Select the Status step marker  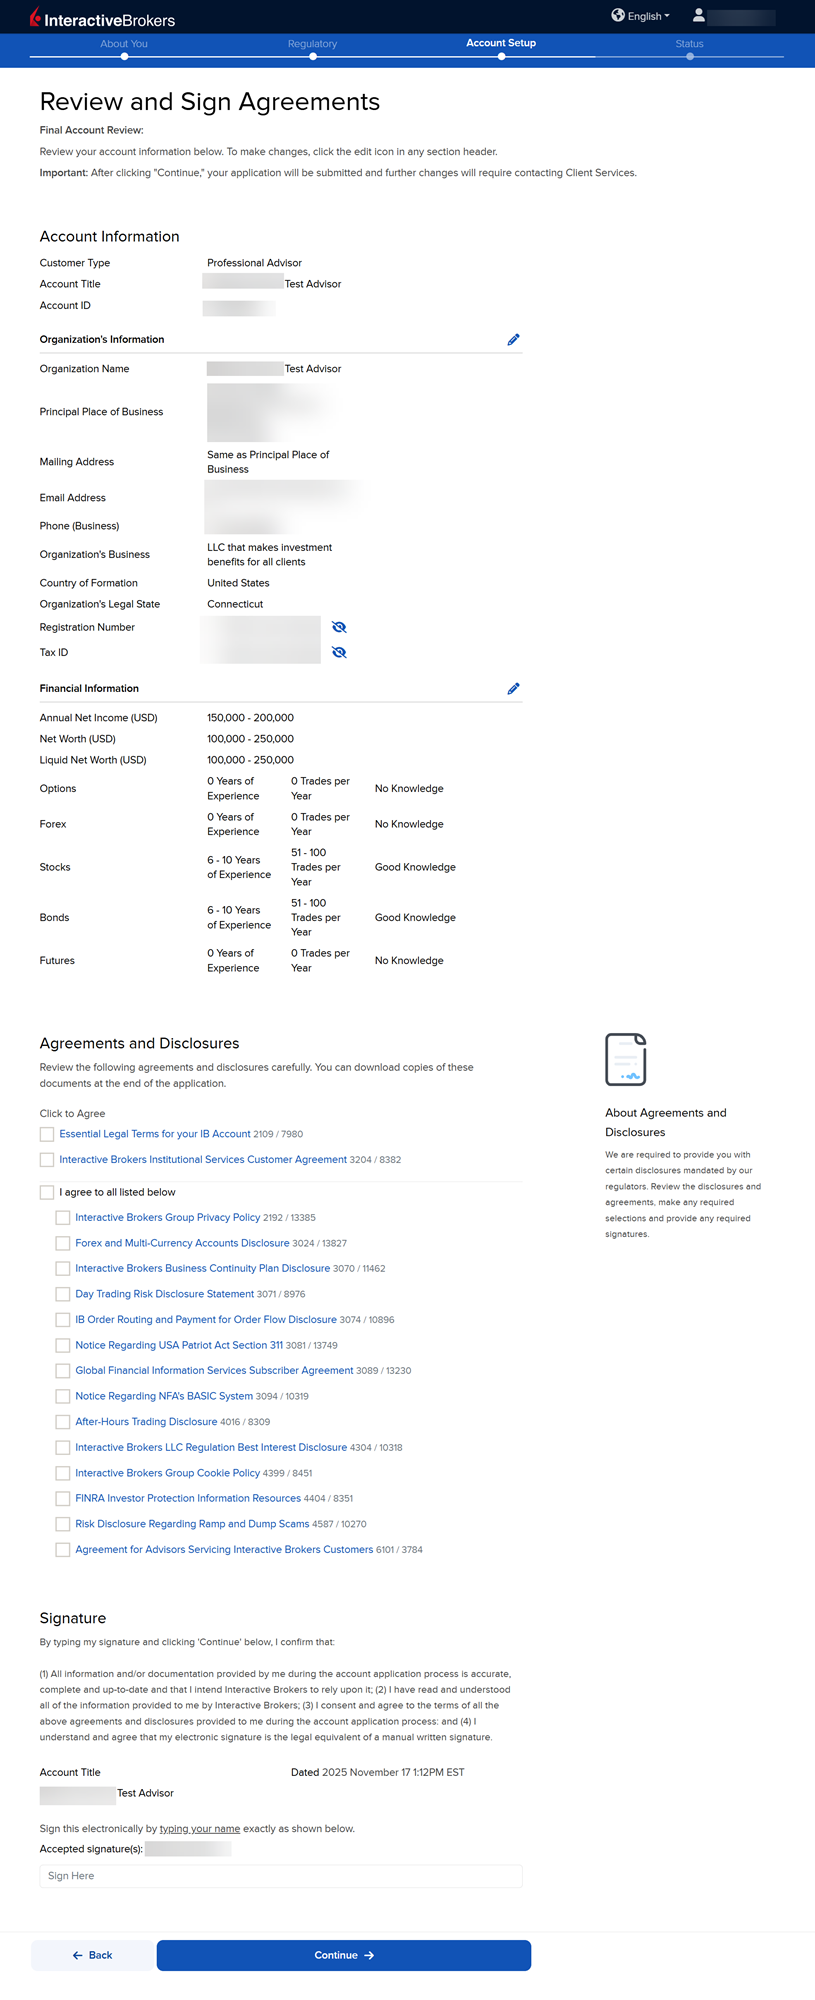coord(689,56)
